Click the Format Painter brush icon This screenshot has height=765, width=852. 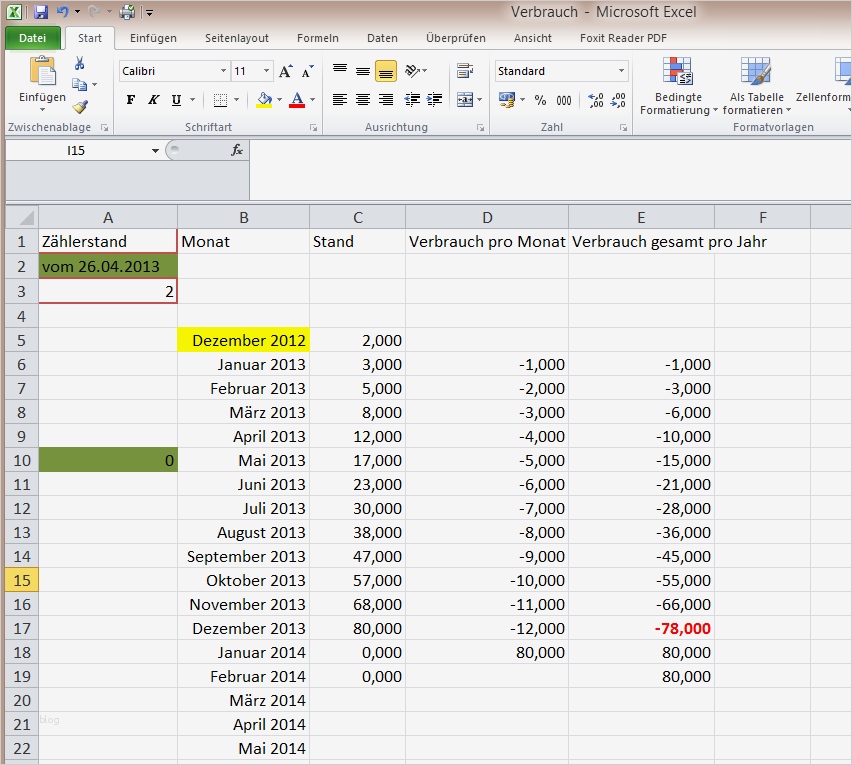click(x=80, y=106)
